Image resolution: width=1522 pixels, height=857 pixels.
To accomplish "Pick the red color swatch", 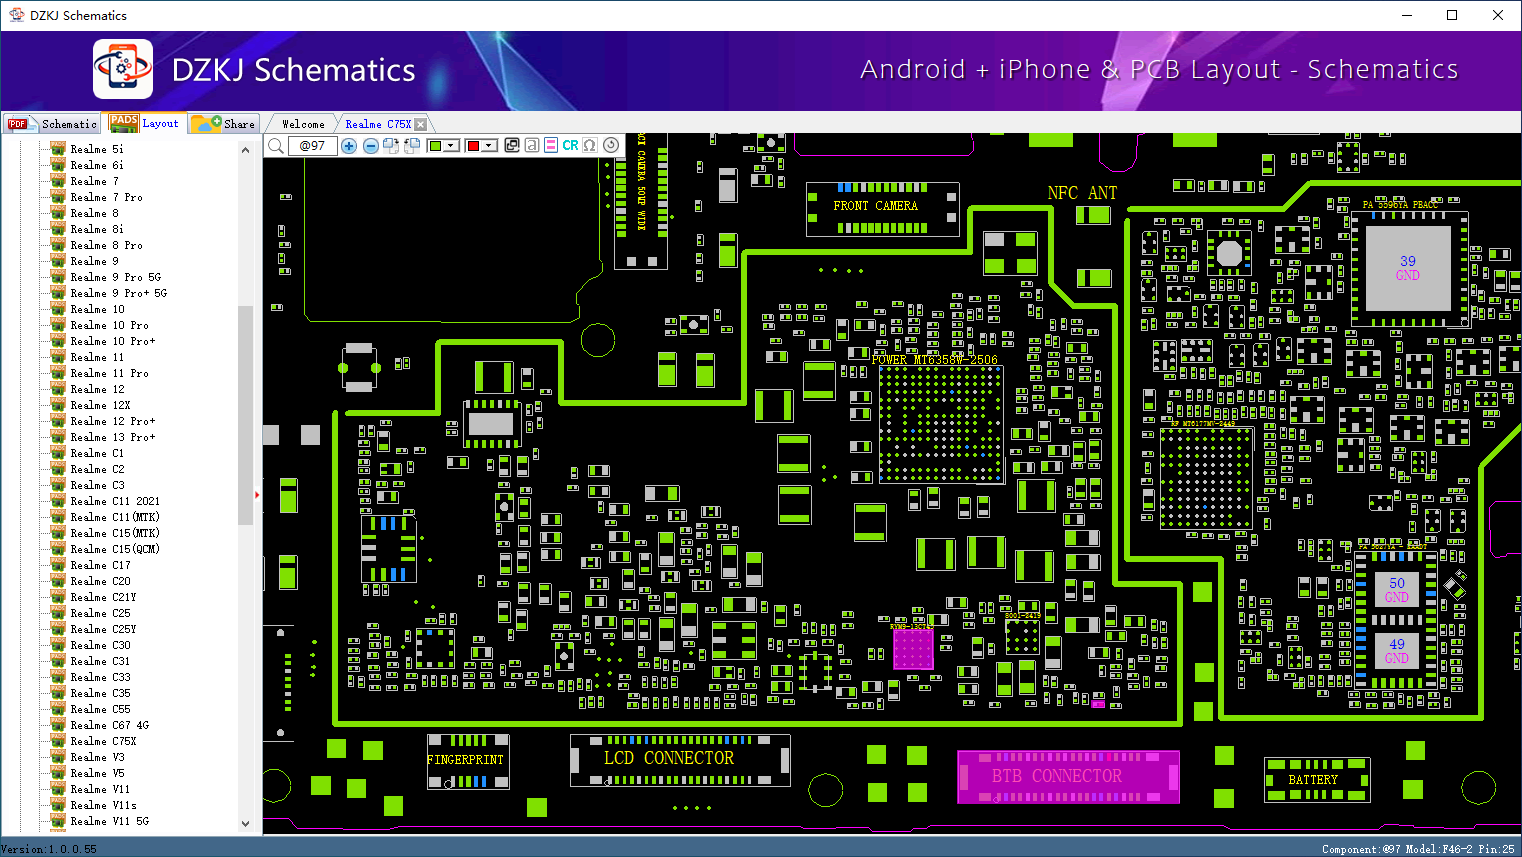I will pyautogui.click(x=473, y=146).
